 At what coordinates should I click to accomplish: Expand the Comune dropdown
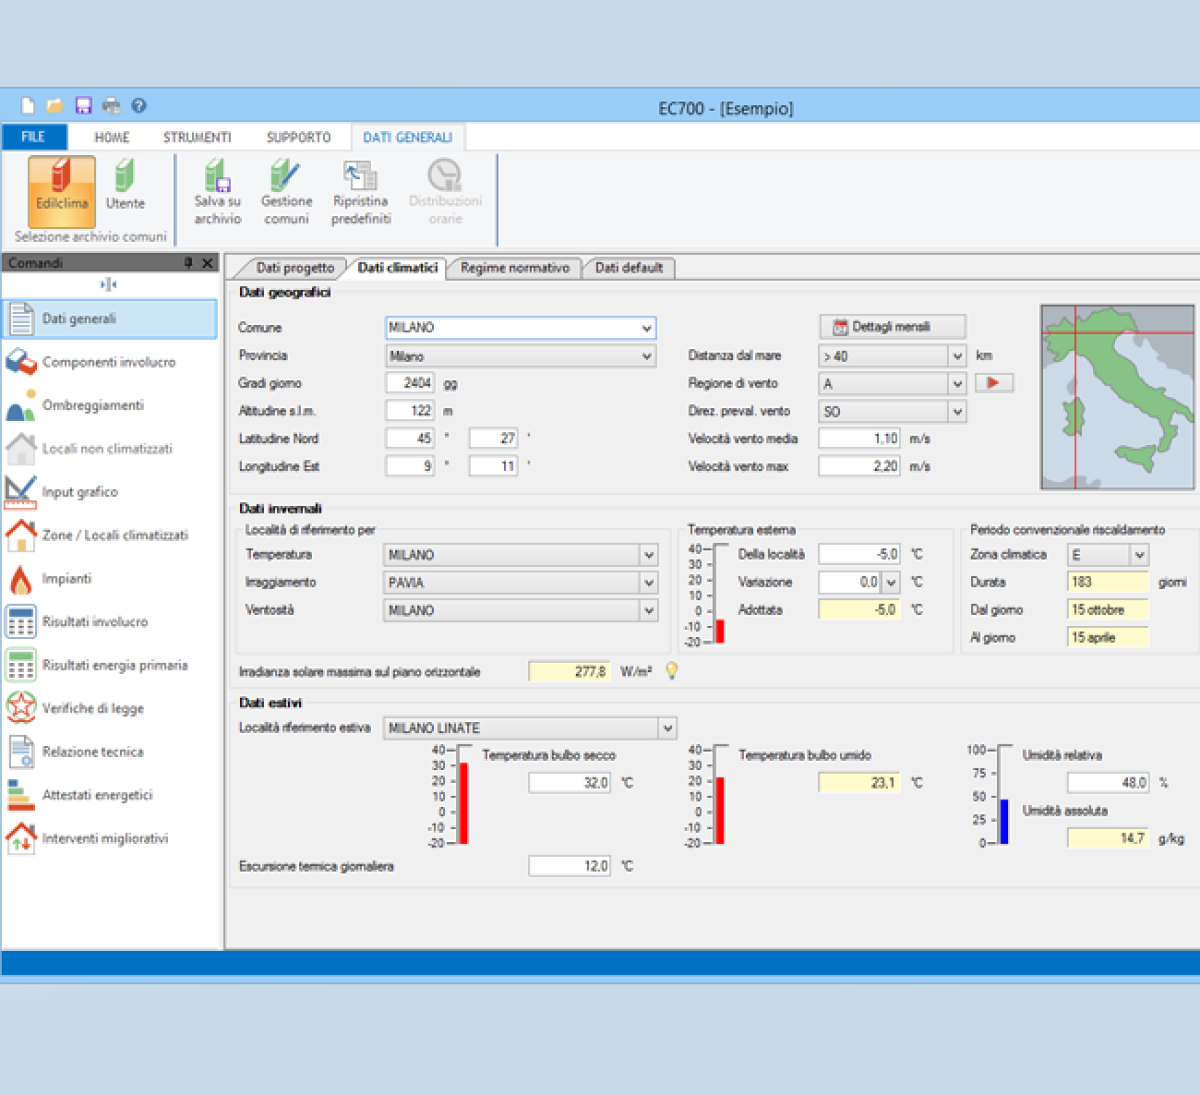point(647,328)
